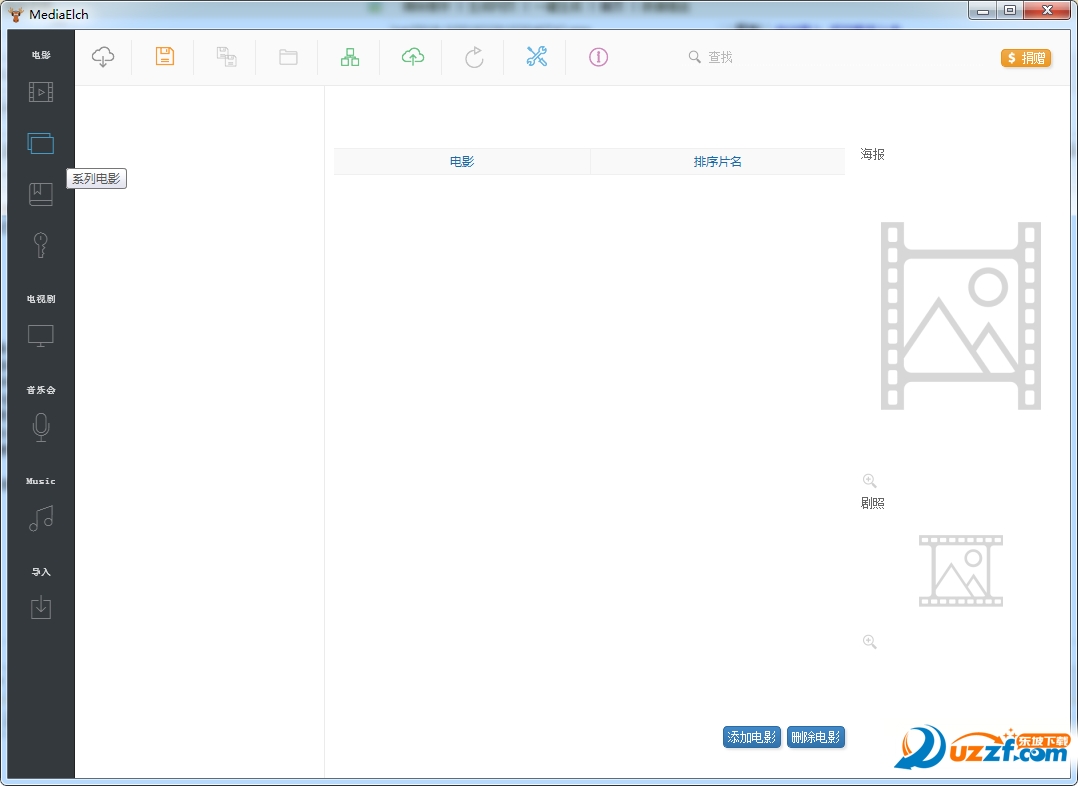The width and height of the screenshot is (1078, 786).
Task: Minimize the MediaElch window
Action: coord(983,10)
